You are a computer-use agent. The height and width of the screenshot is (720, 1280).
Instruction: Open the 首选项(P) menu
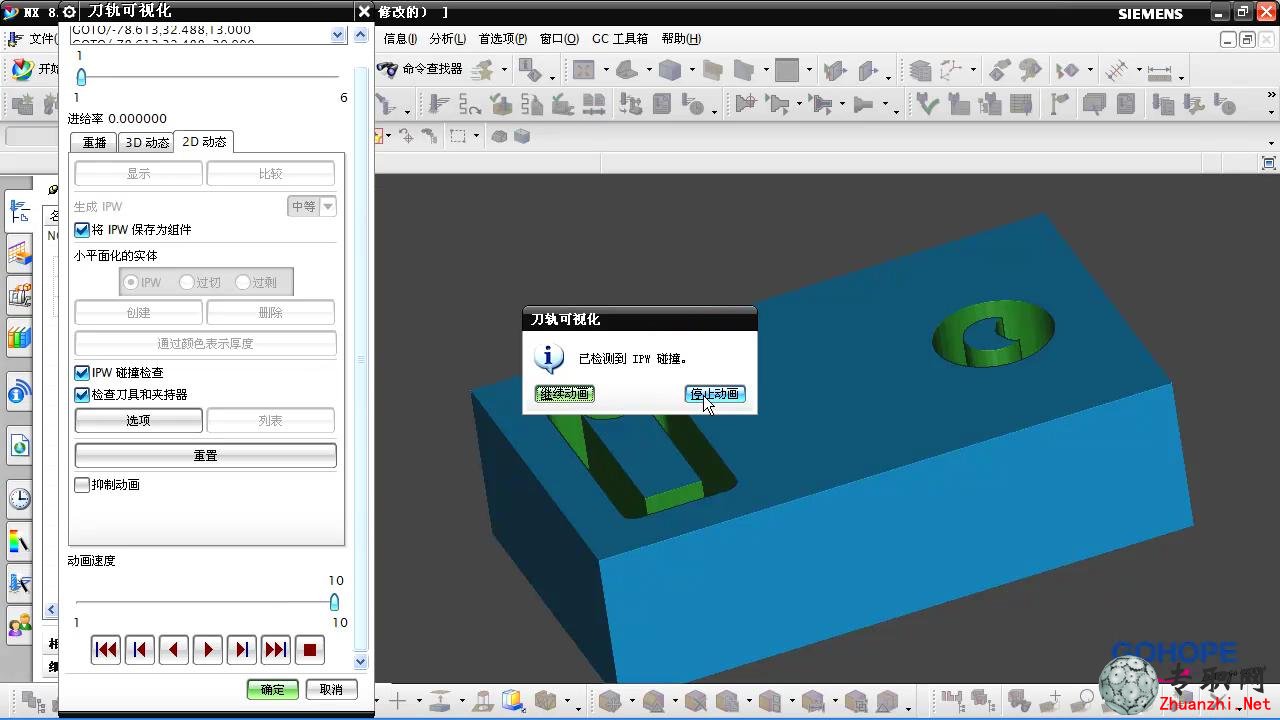[502, 39]
